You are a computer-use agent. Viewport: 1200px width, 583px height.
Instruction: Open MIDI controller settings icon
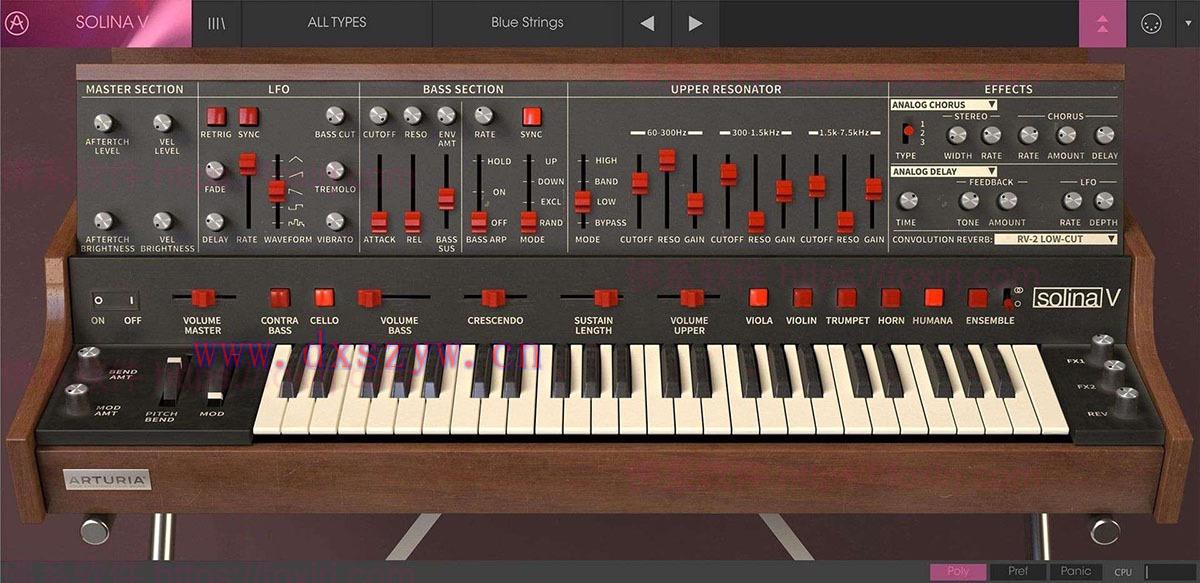click(x=1152, y=22)
